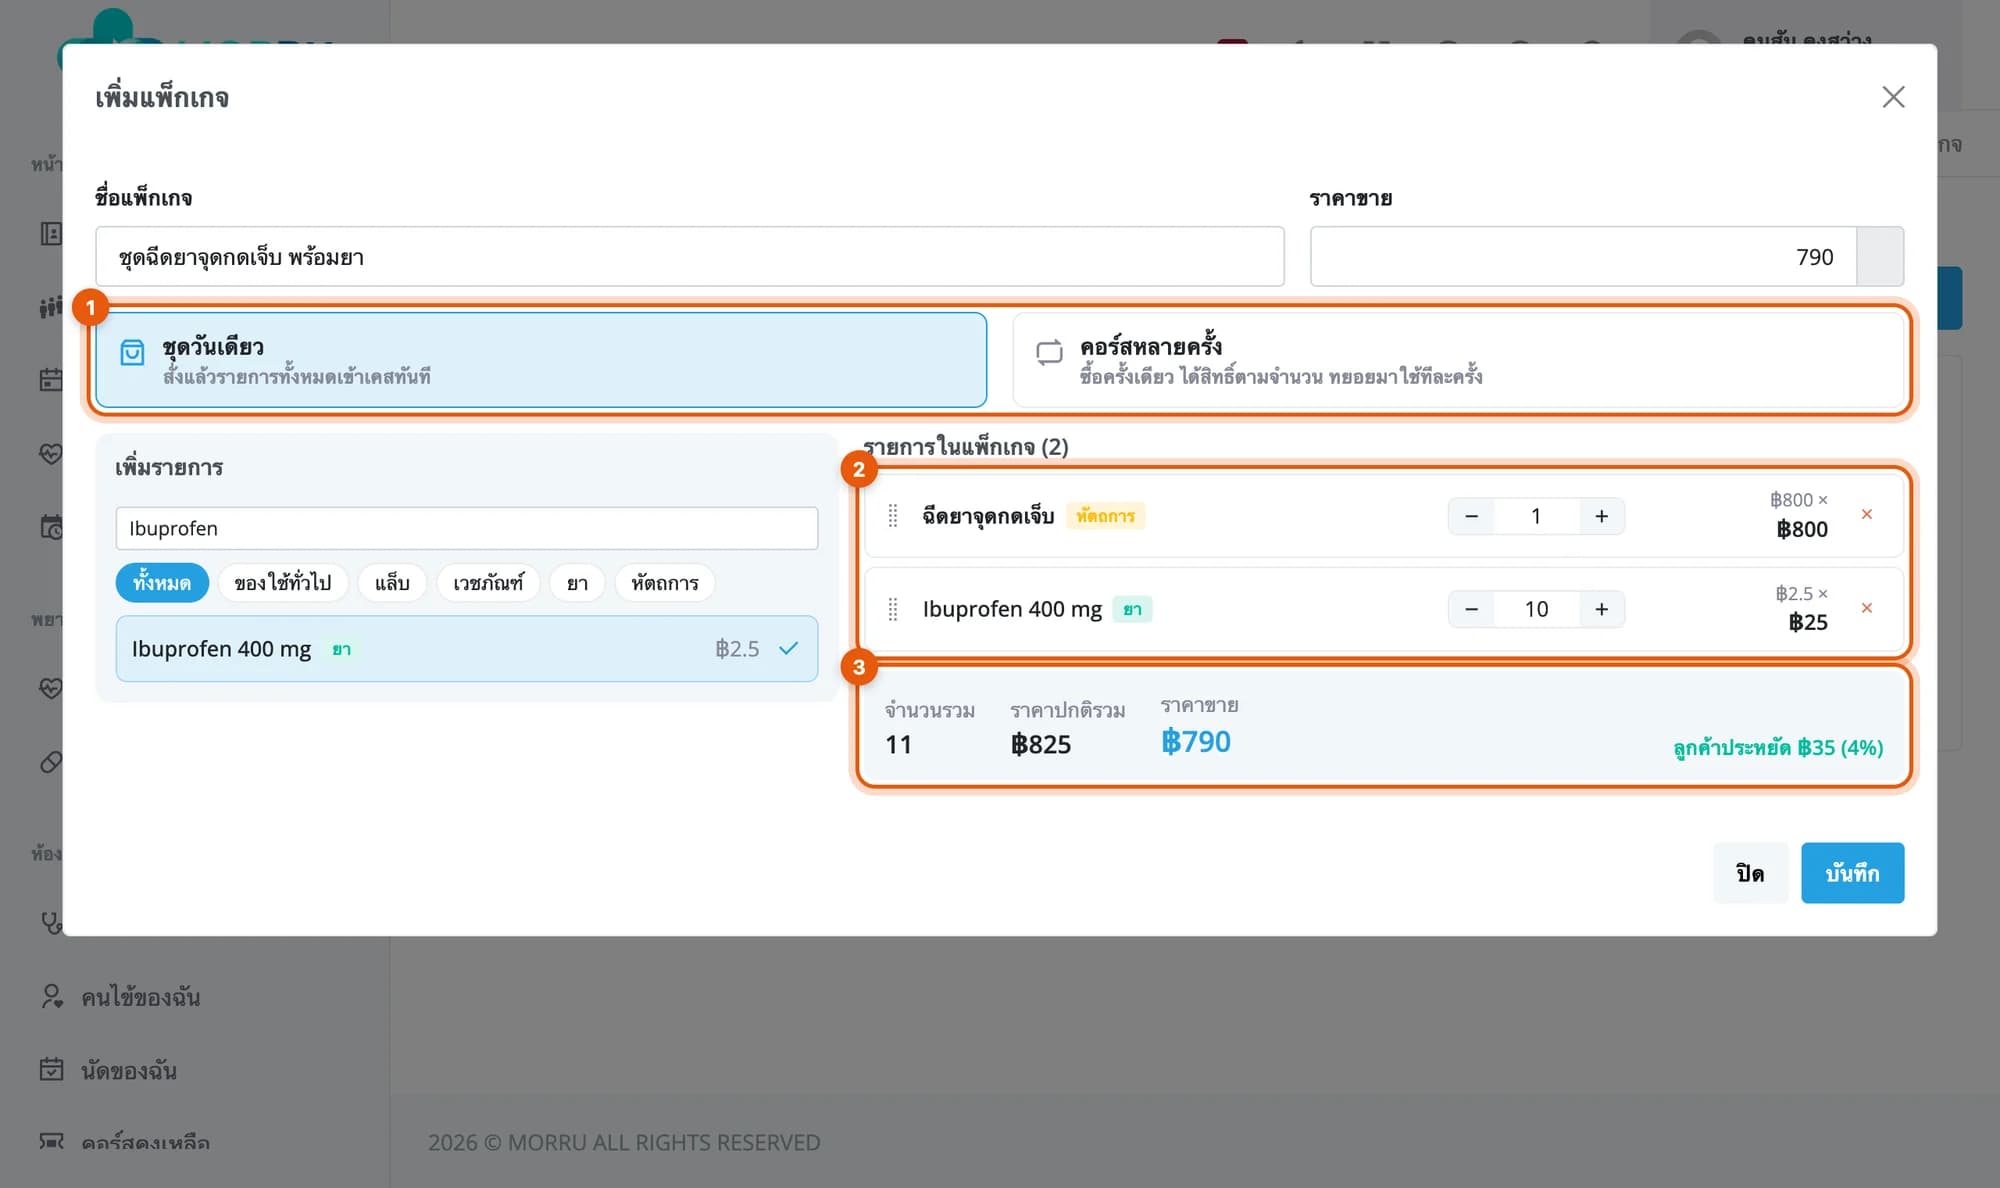
Task: Click the ฿790 sale price in summary
Action: [1196, 742]
